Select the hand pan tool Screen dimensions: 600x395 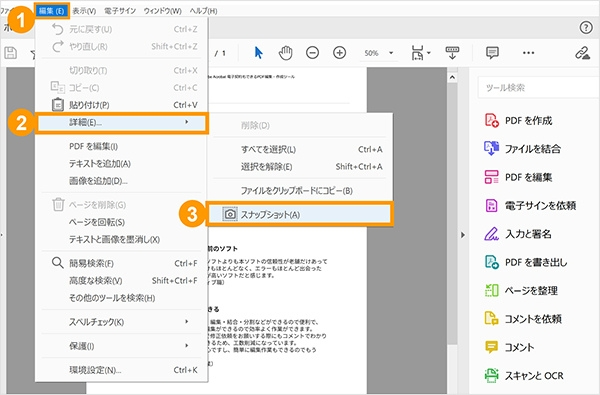point(285,53)
